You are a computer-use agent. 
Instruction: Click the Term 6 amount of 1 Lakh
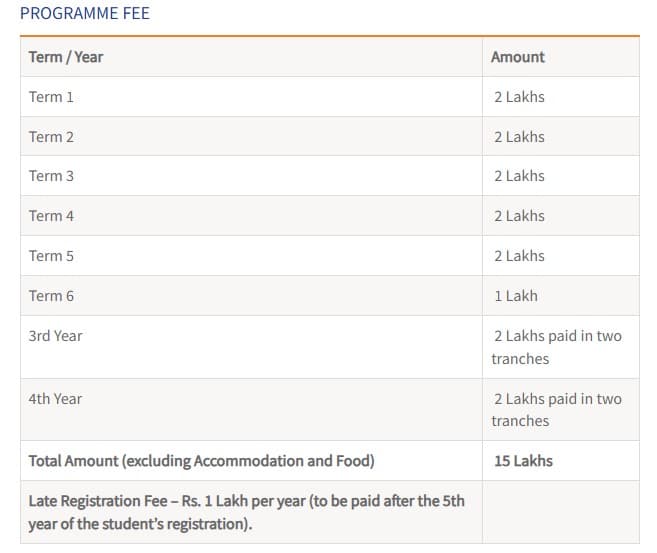(516, 296)
